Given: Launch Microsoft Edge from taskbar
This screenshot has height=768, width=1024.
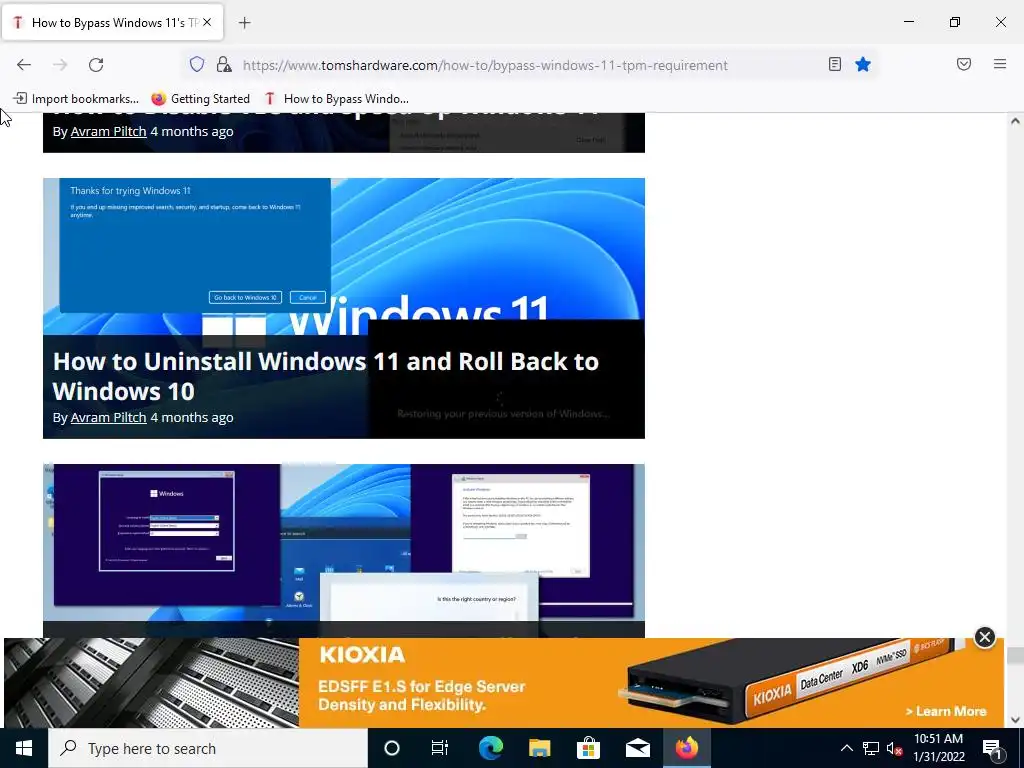Looking at the screenshot, I should coord(490,748).
